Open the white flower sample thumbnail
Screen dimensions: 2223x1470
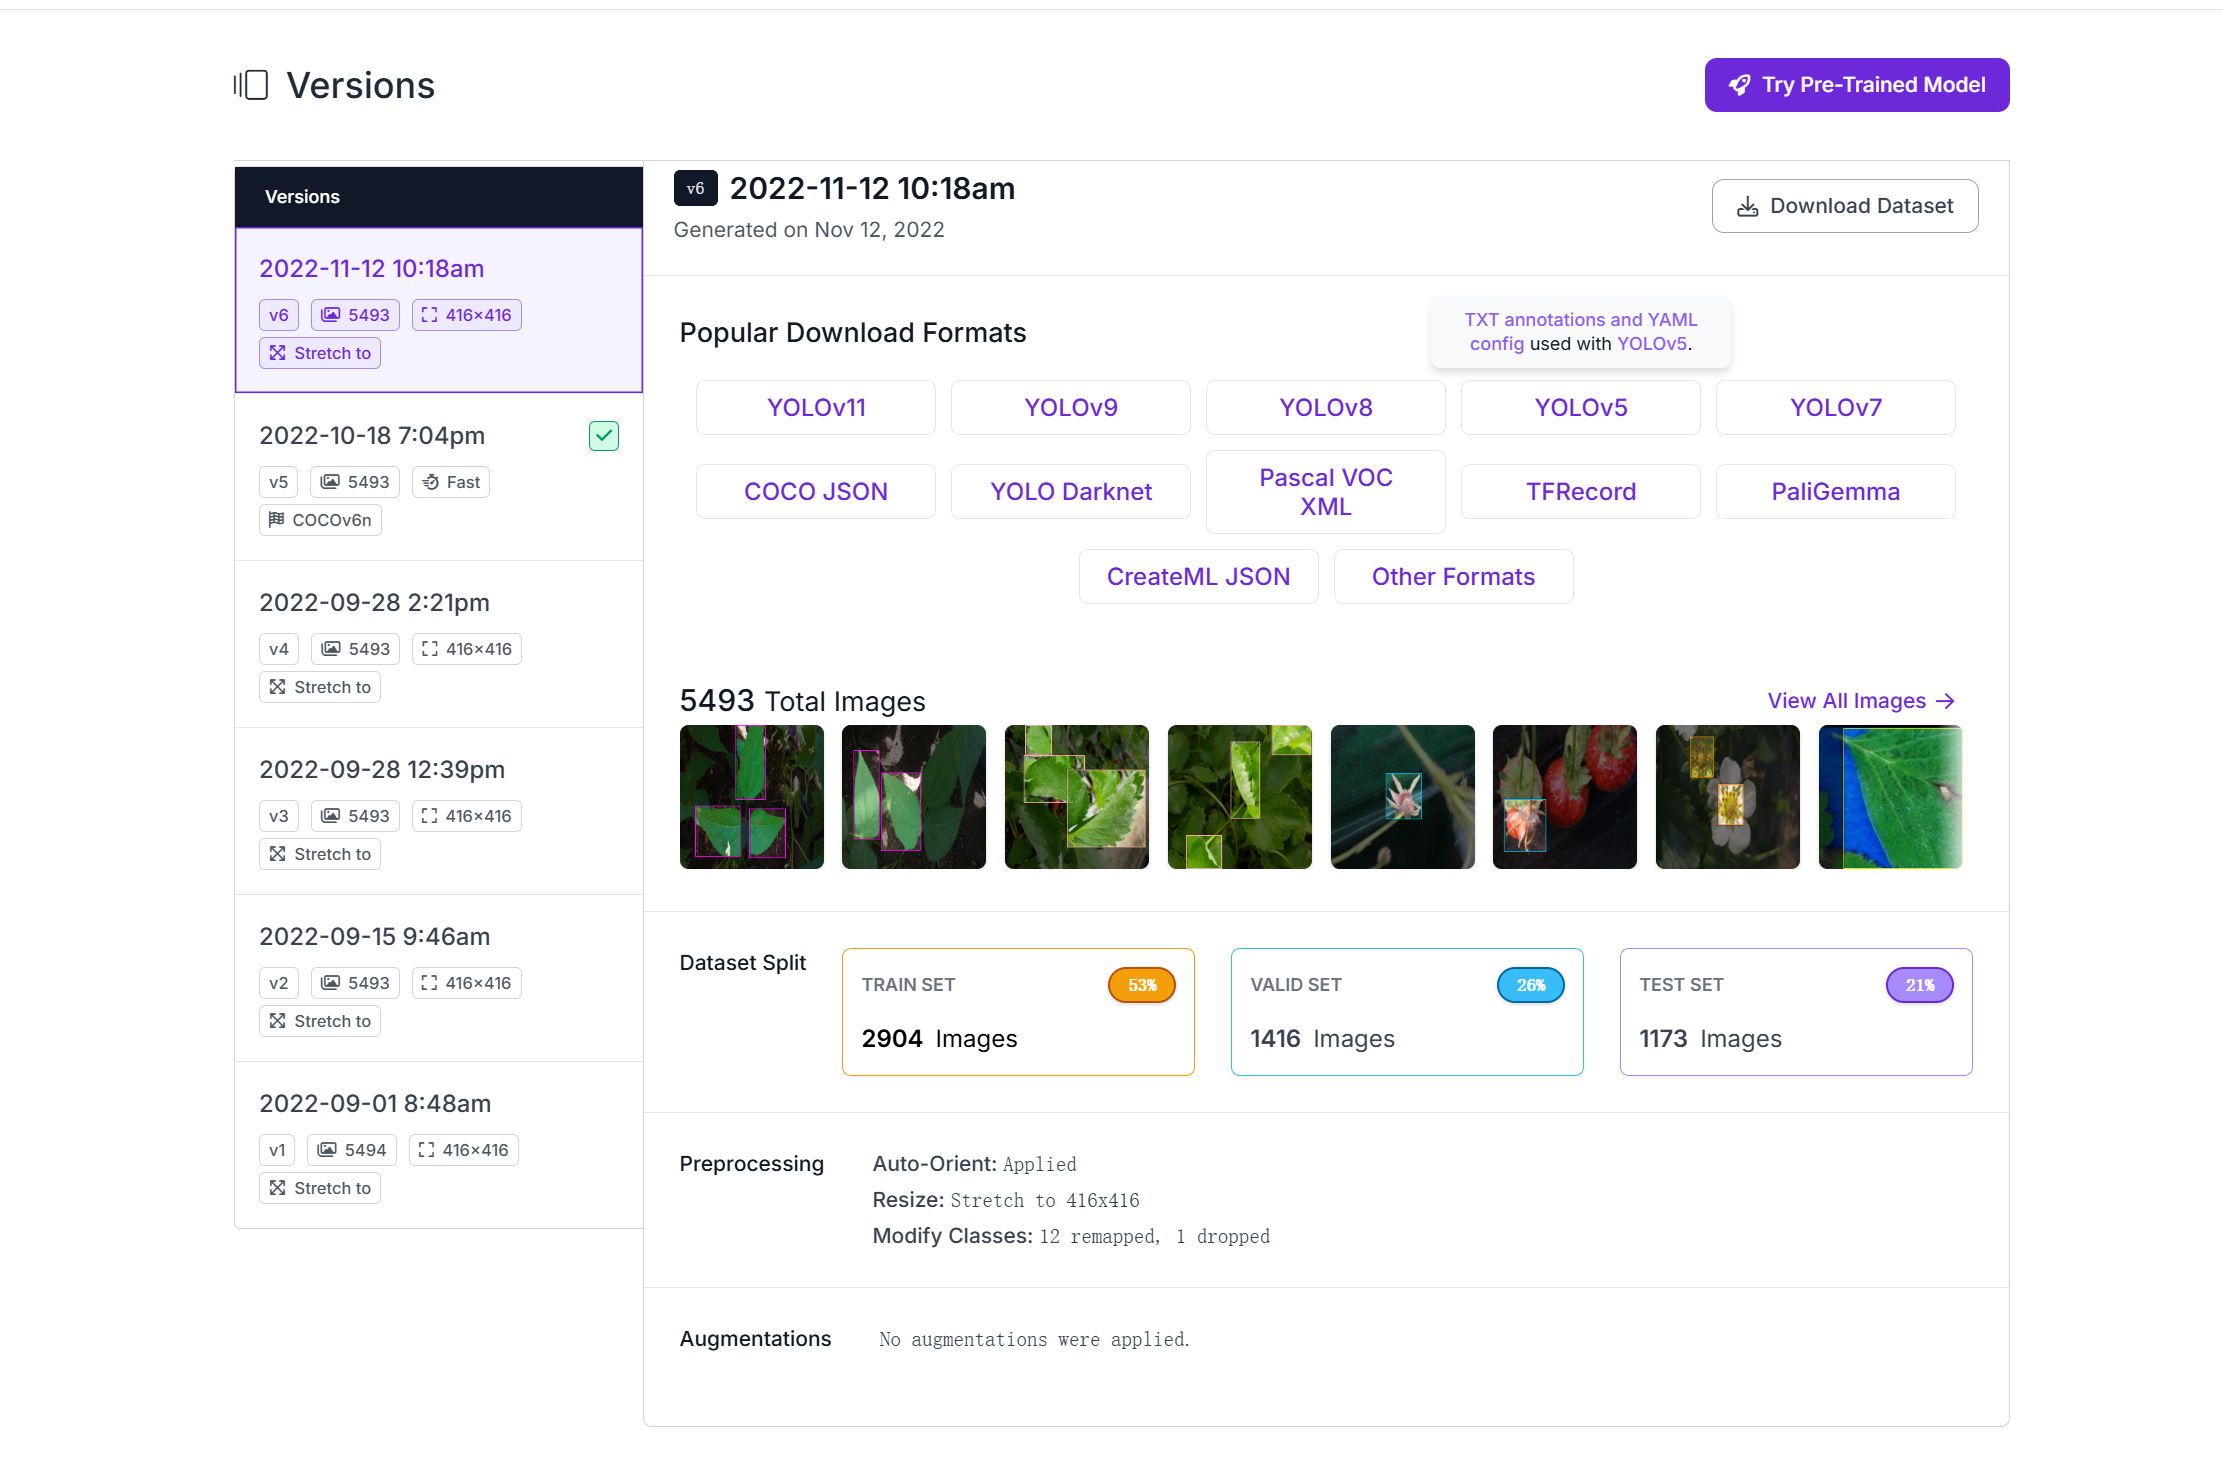[x=1728, y=797]
